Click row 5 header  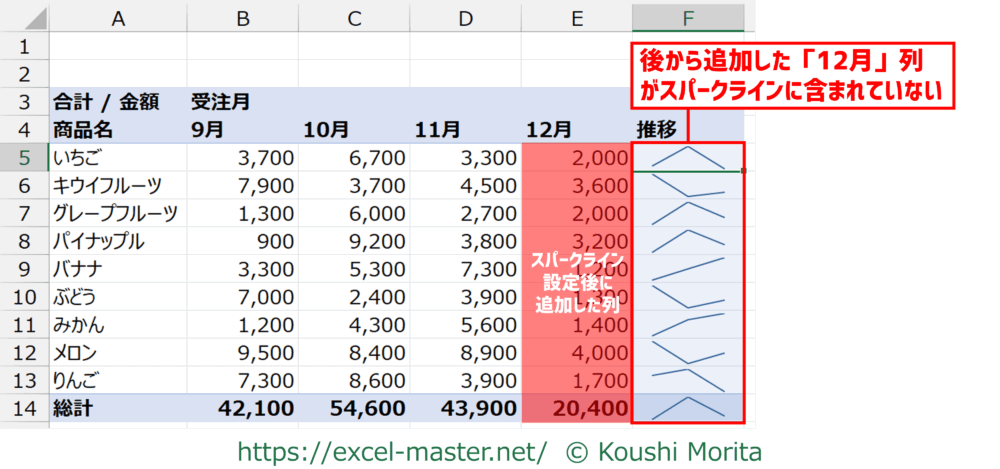point(24,157)
